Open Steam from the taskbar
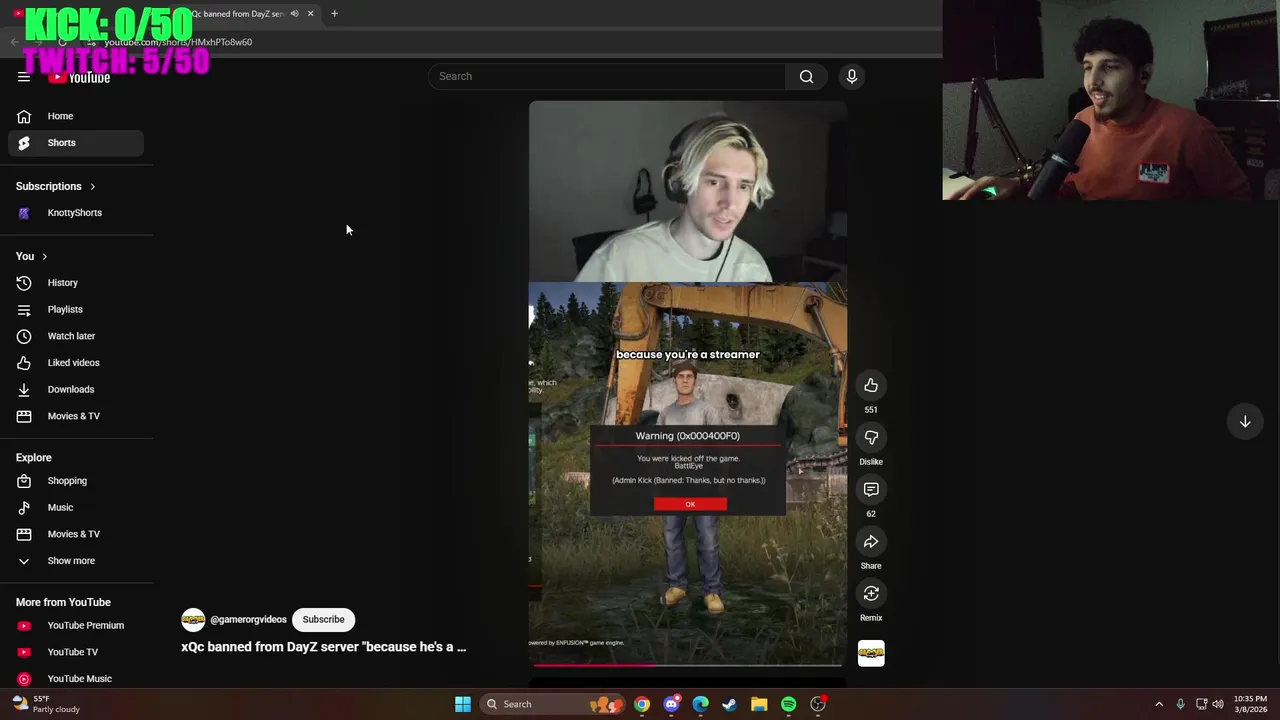 pyautogui.click(x=730, y=704)
